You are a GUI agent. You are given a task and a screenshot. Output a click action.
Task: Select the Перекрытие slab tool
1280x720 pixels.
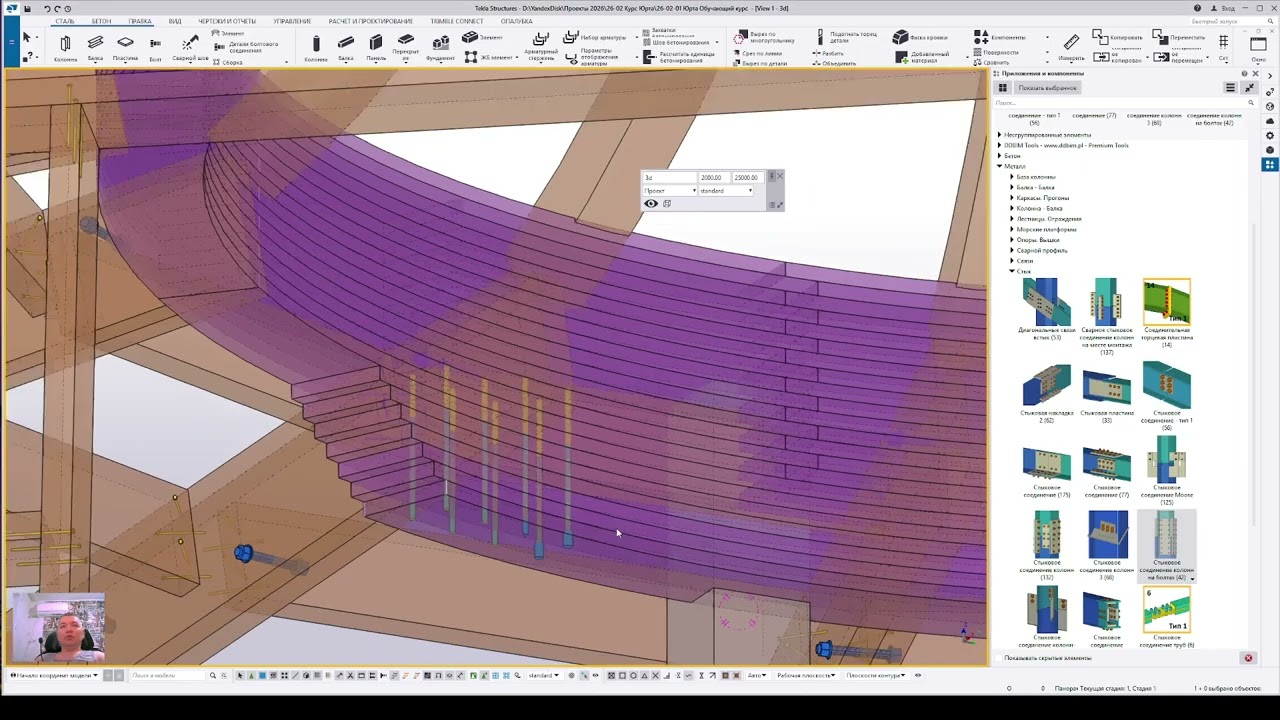405,47
